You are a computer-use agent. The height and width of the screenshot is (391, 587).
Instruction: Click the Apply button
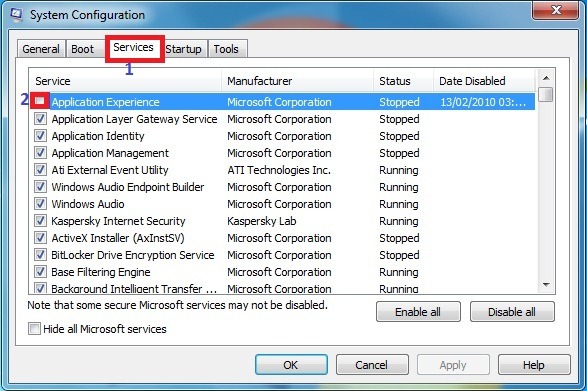click(x=453, y=365)
